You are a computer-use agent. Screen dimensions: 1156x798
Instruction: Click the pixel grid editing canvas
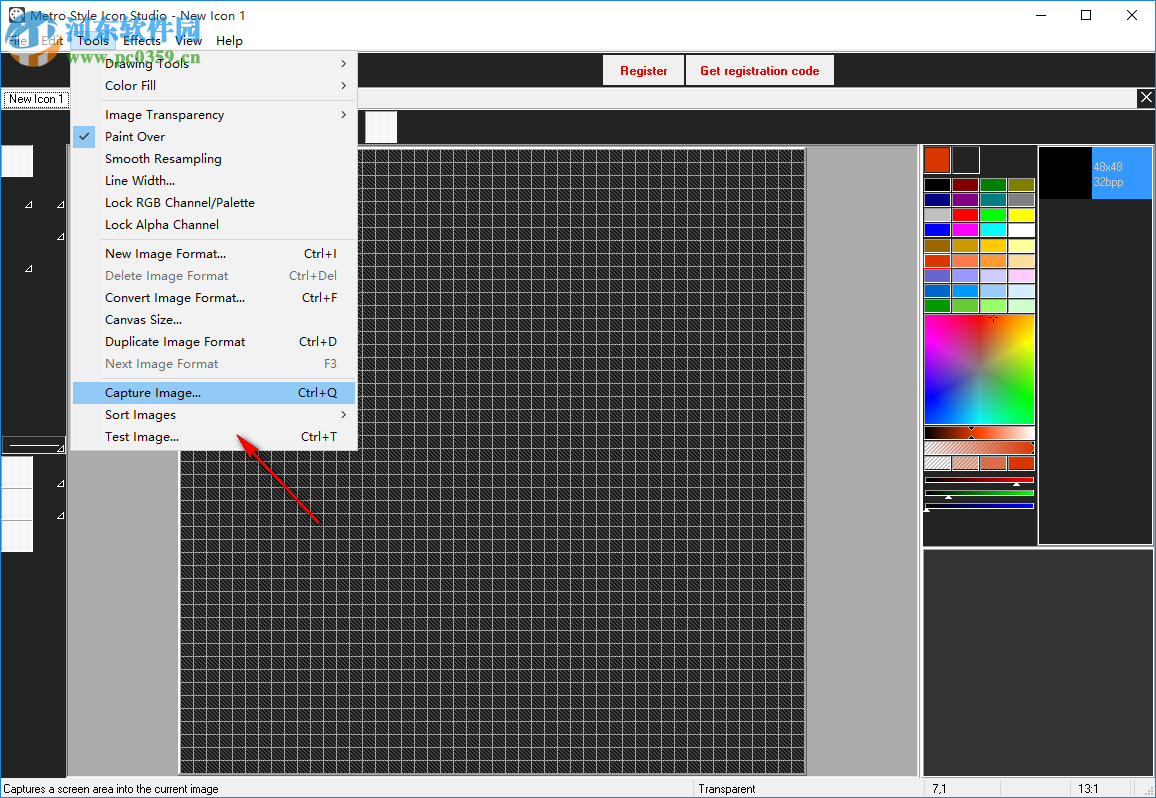point(492,462)
